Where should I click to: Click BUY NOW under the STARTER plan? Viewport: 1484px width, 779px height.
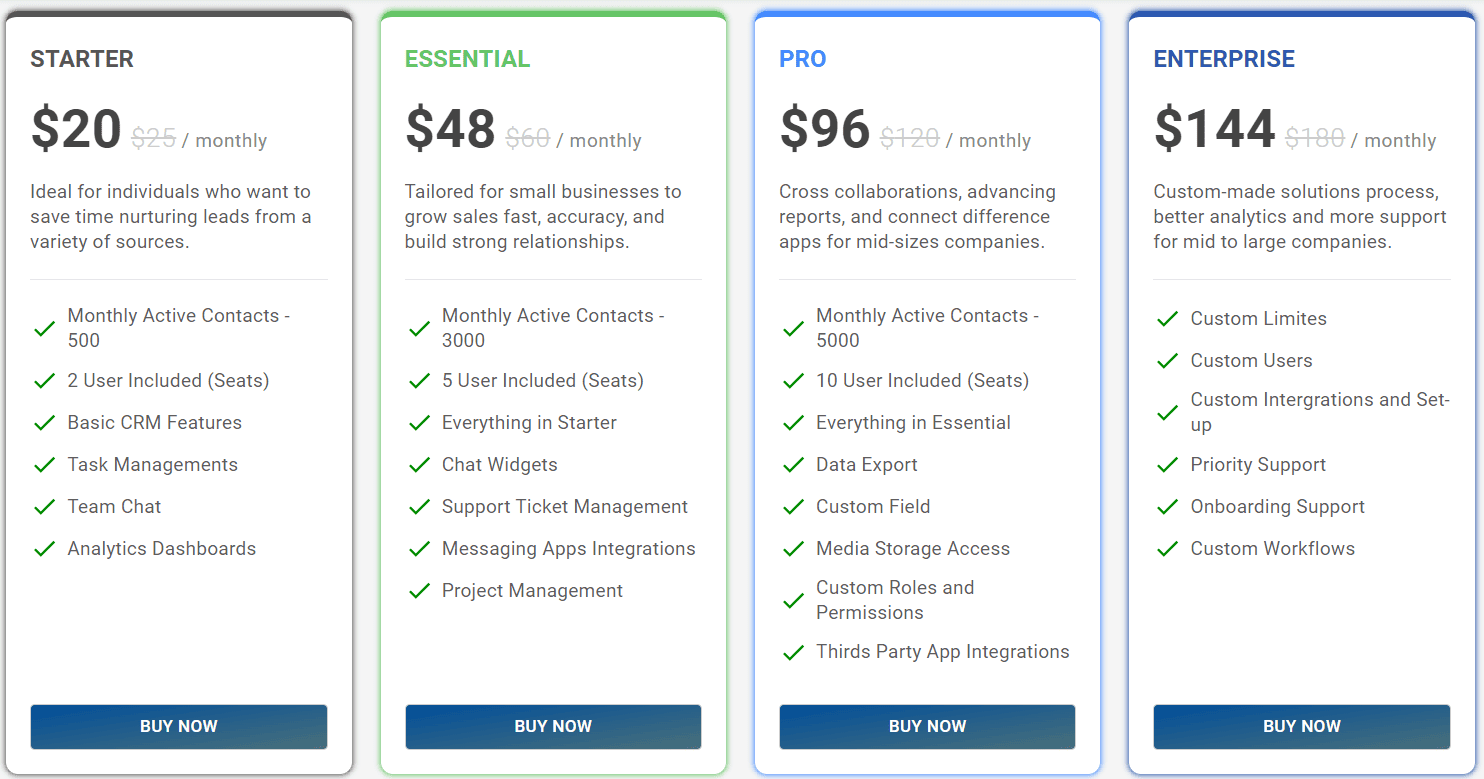point(178,727)
